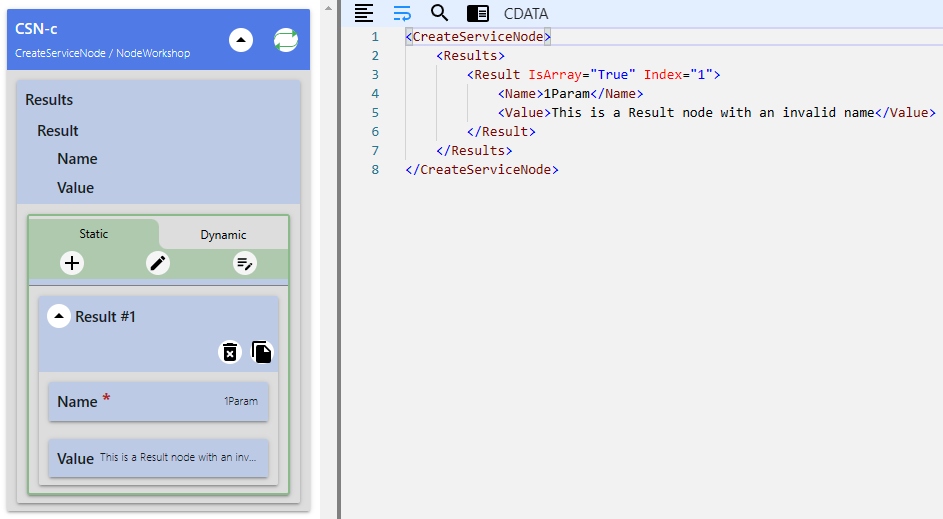The width and height of the screenshot is (943, 519).
Task: Click the format align text icon
Action: (x=364, y=13)
